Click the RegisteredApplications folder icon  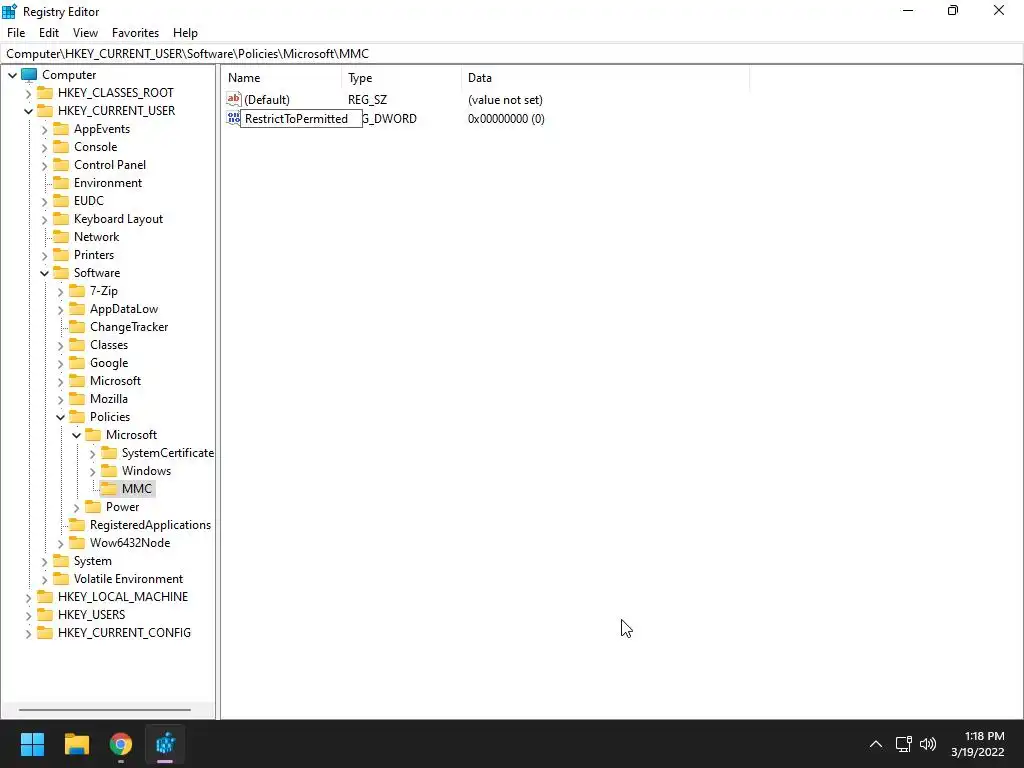coord(77,524)
